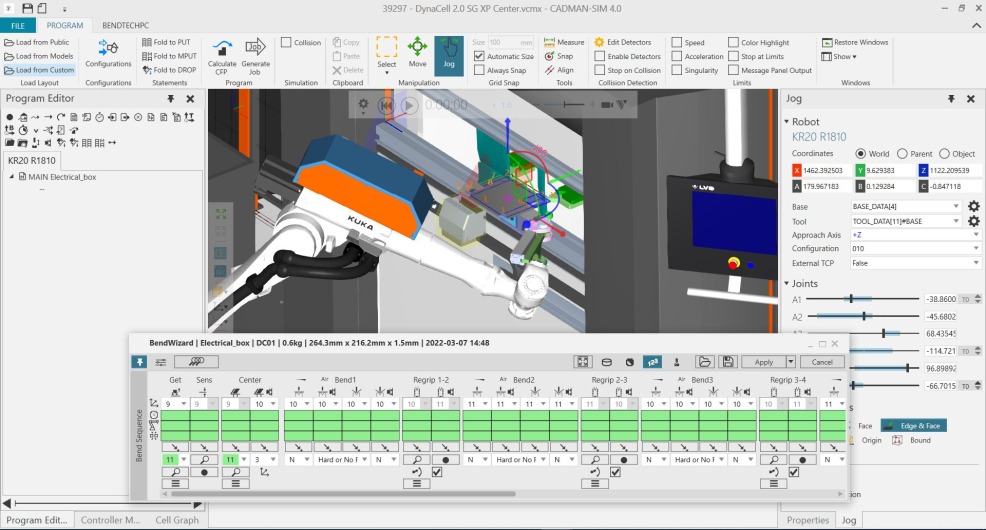Collapse the Joints section
Viewport: 986px width, 530px height.
pos(787,284)
